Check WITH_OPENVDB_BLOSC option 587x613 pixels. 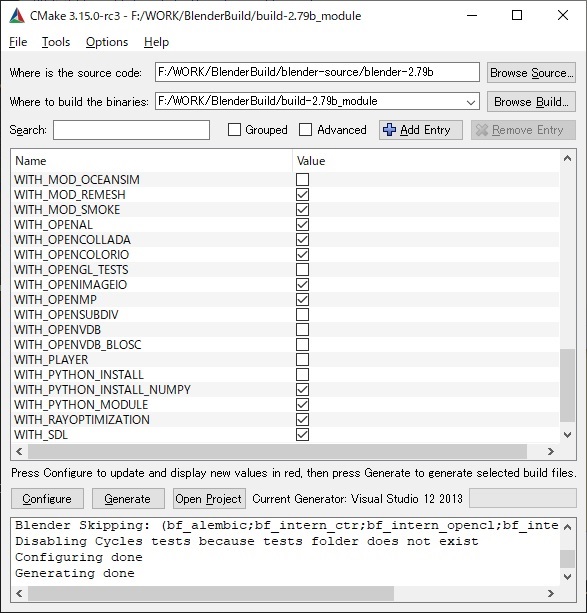click(302, 344)
